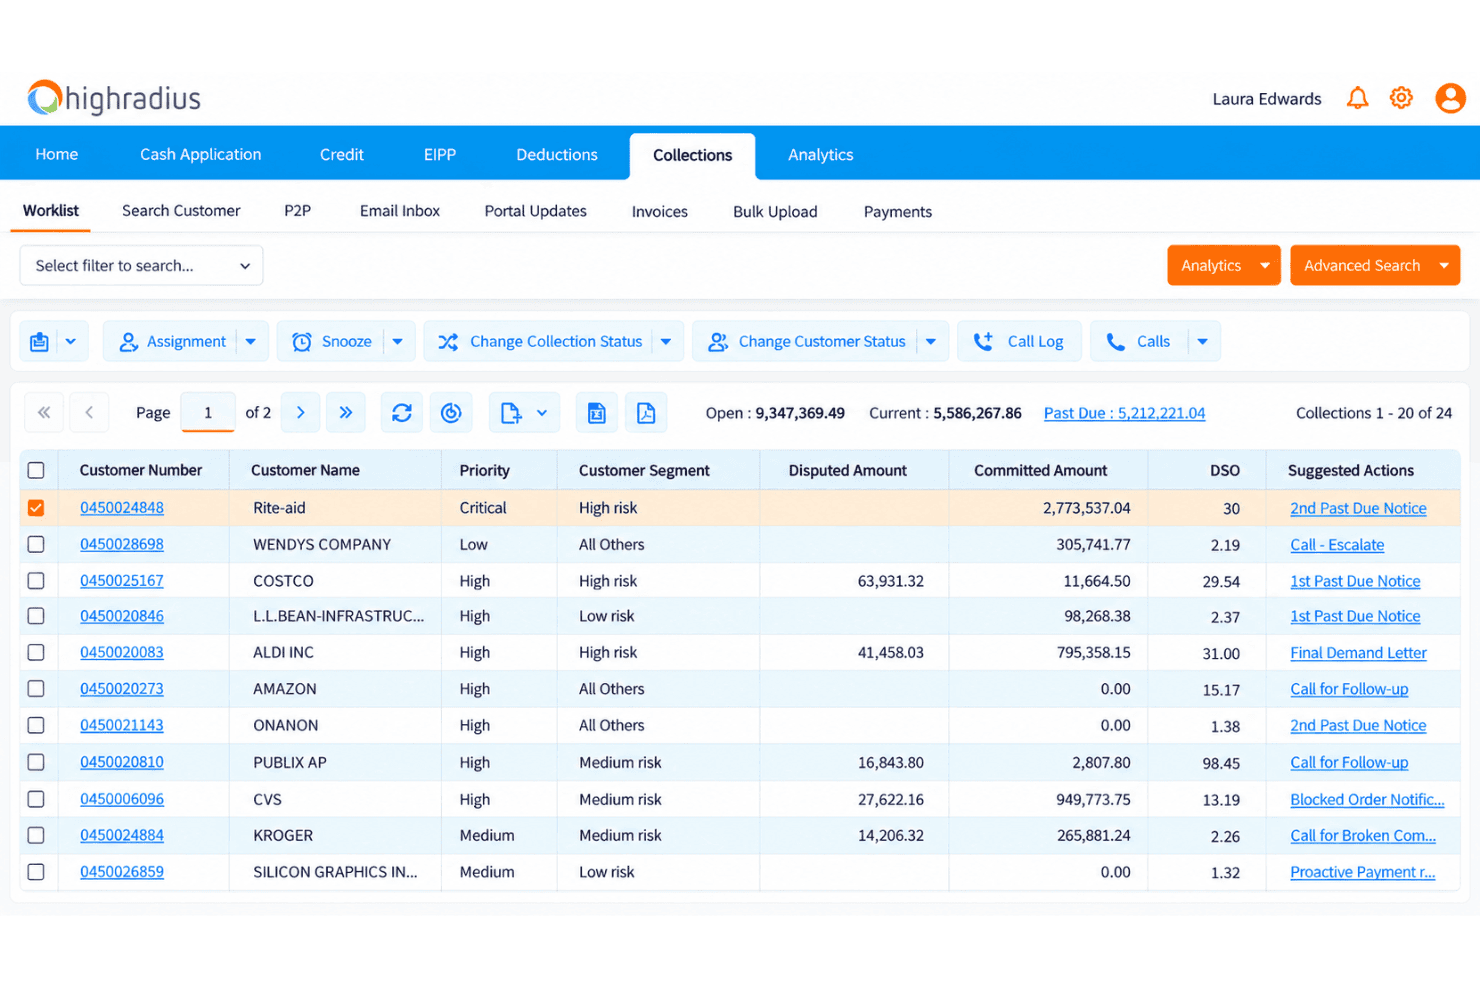Open the settings gear icon
Viewport: 1480px width, 987px height.
[1401, 98]
